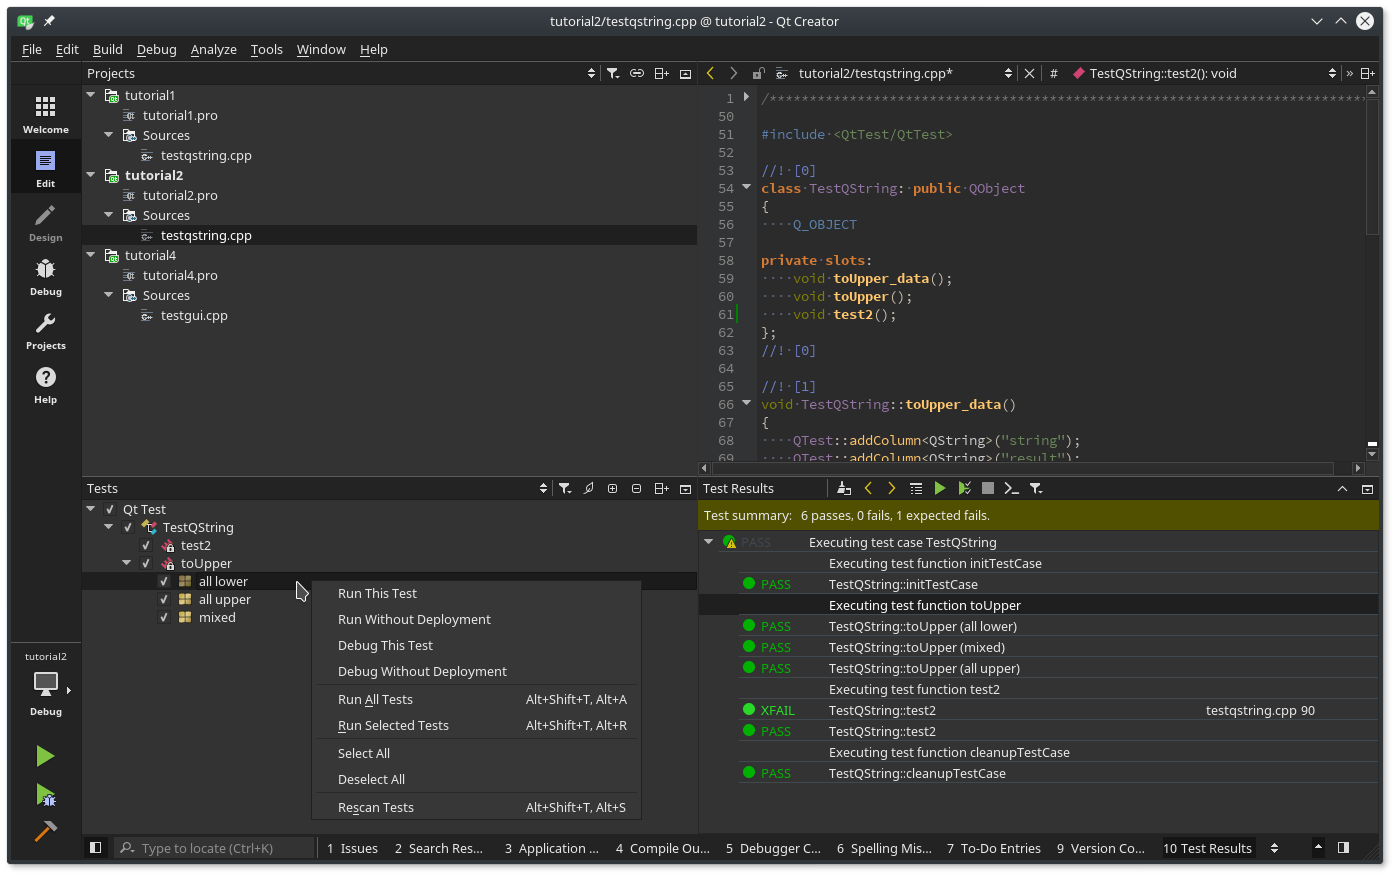Close the testqstring.cpp document
The width and height of the screenshot is (1396, 877).
1030,73
